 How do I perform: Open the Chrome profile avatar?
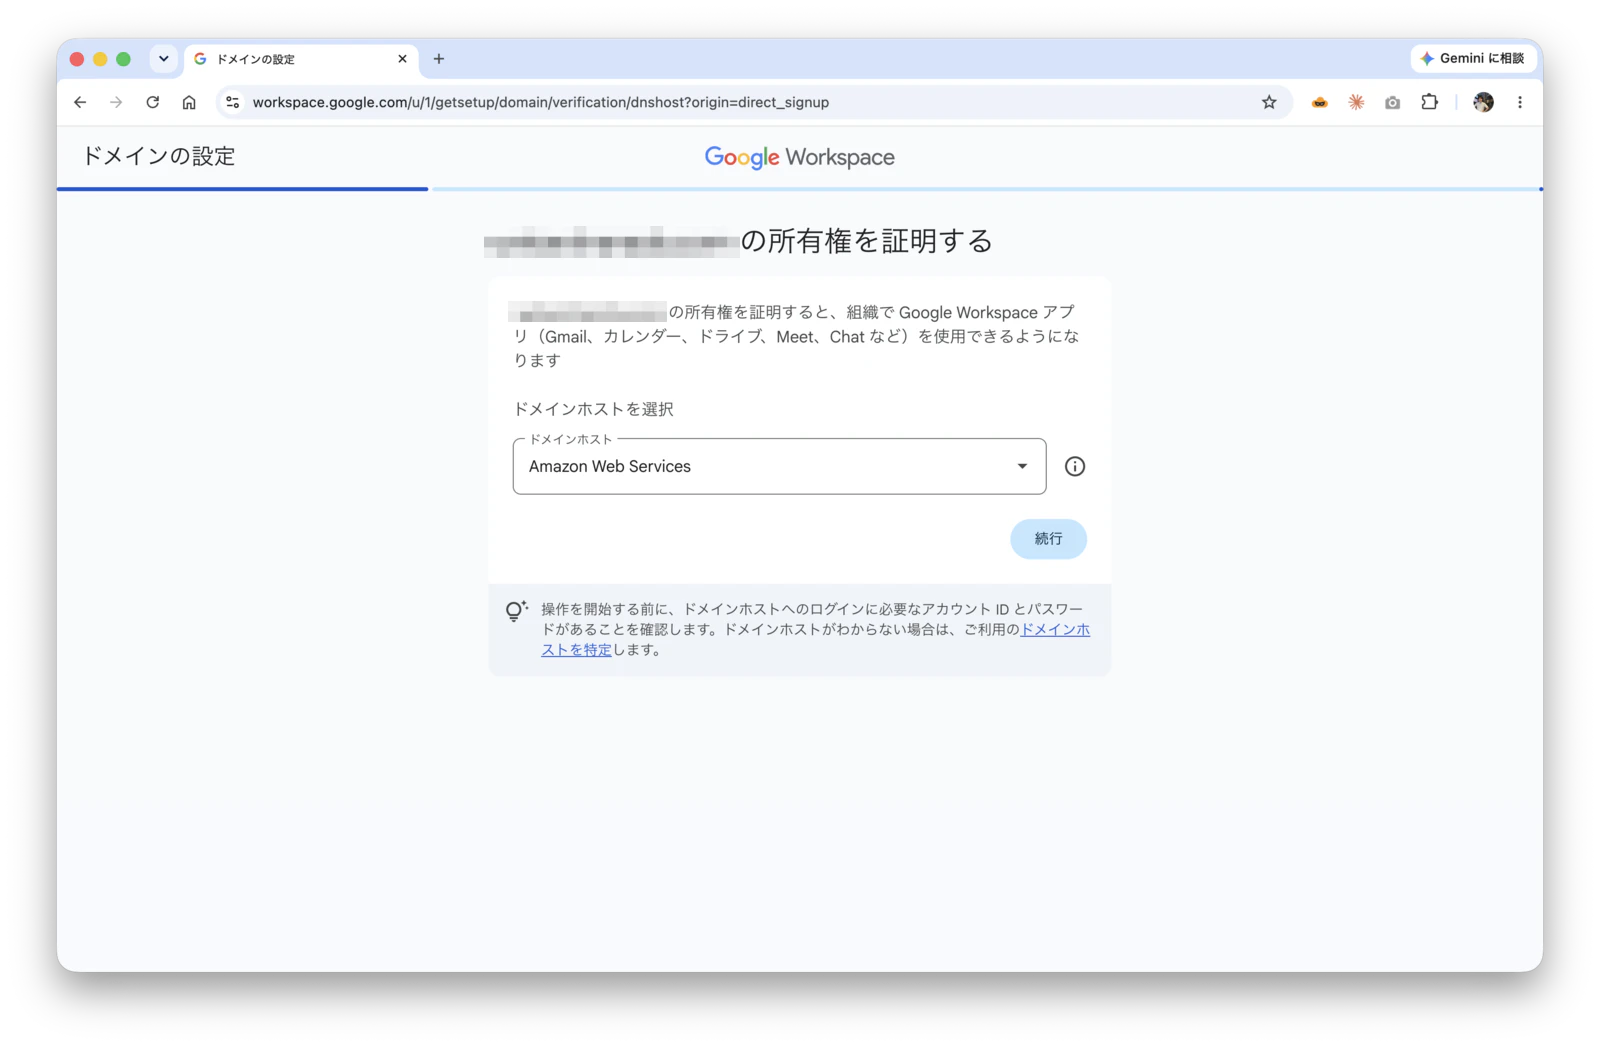tap(1483, 102)
